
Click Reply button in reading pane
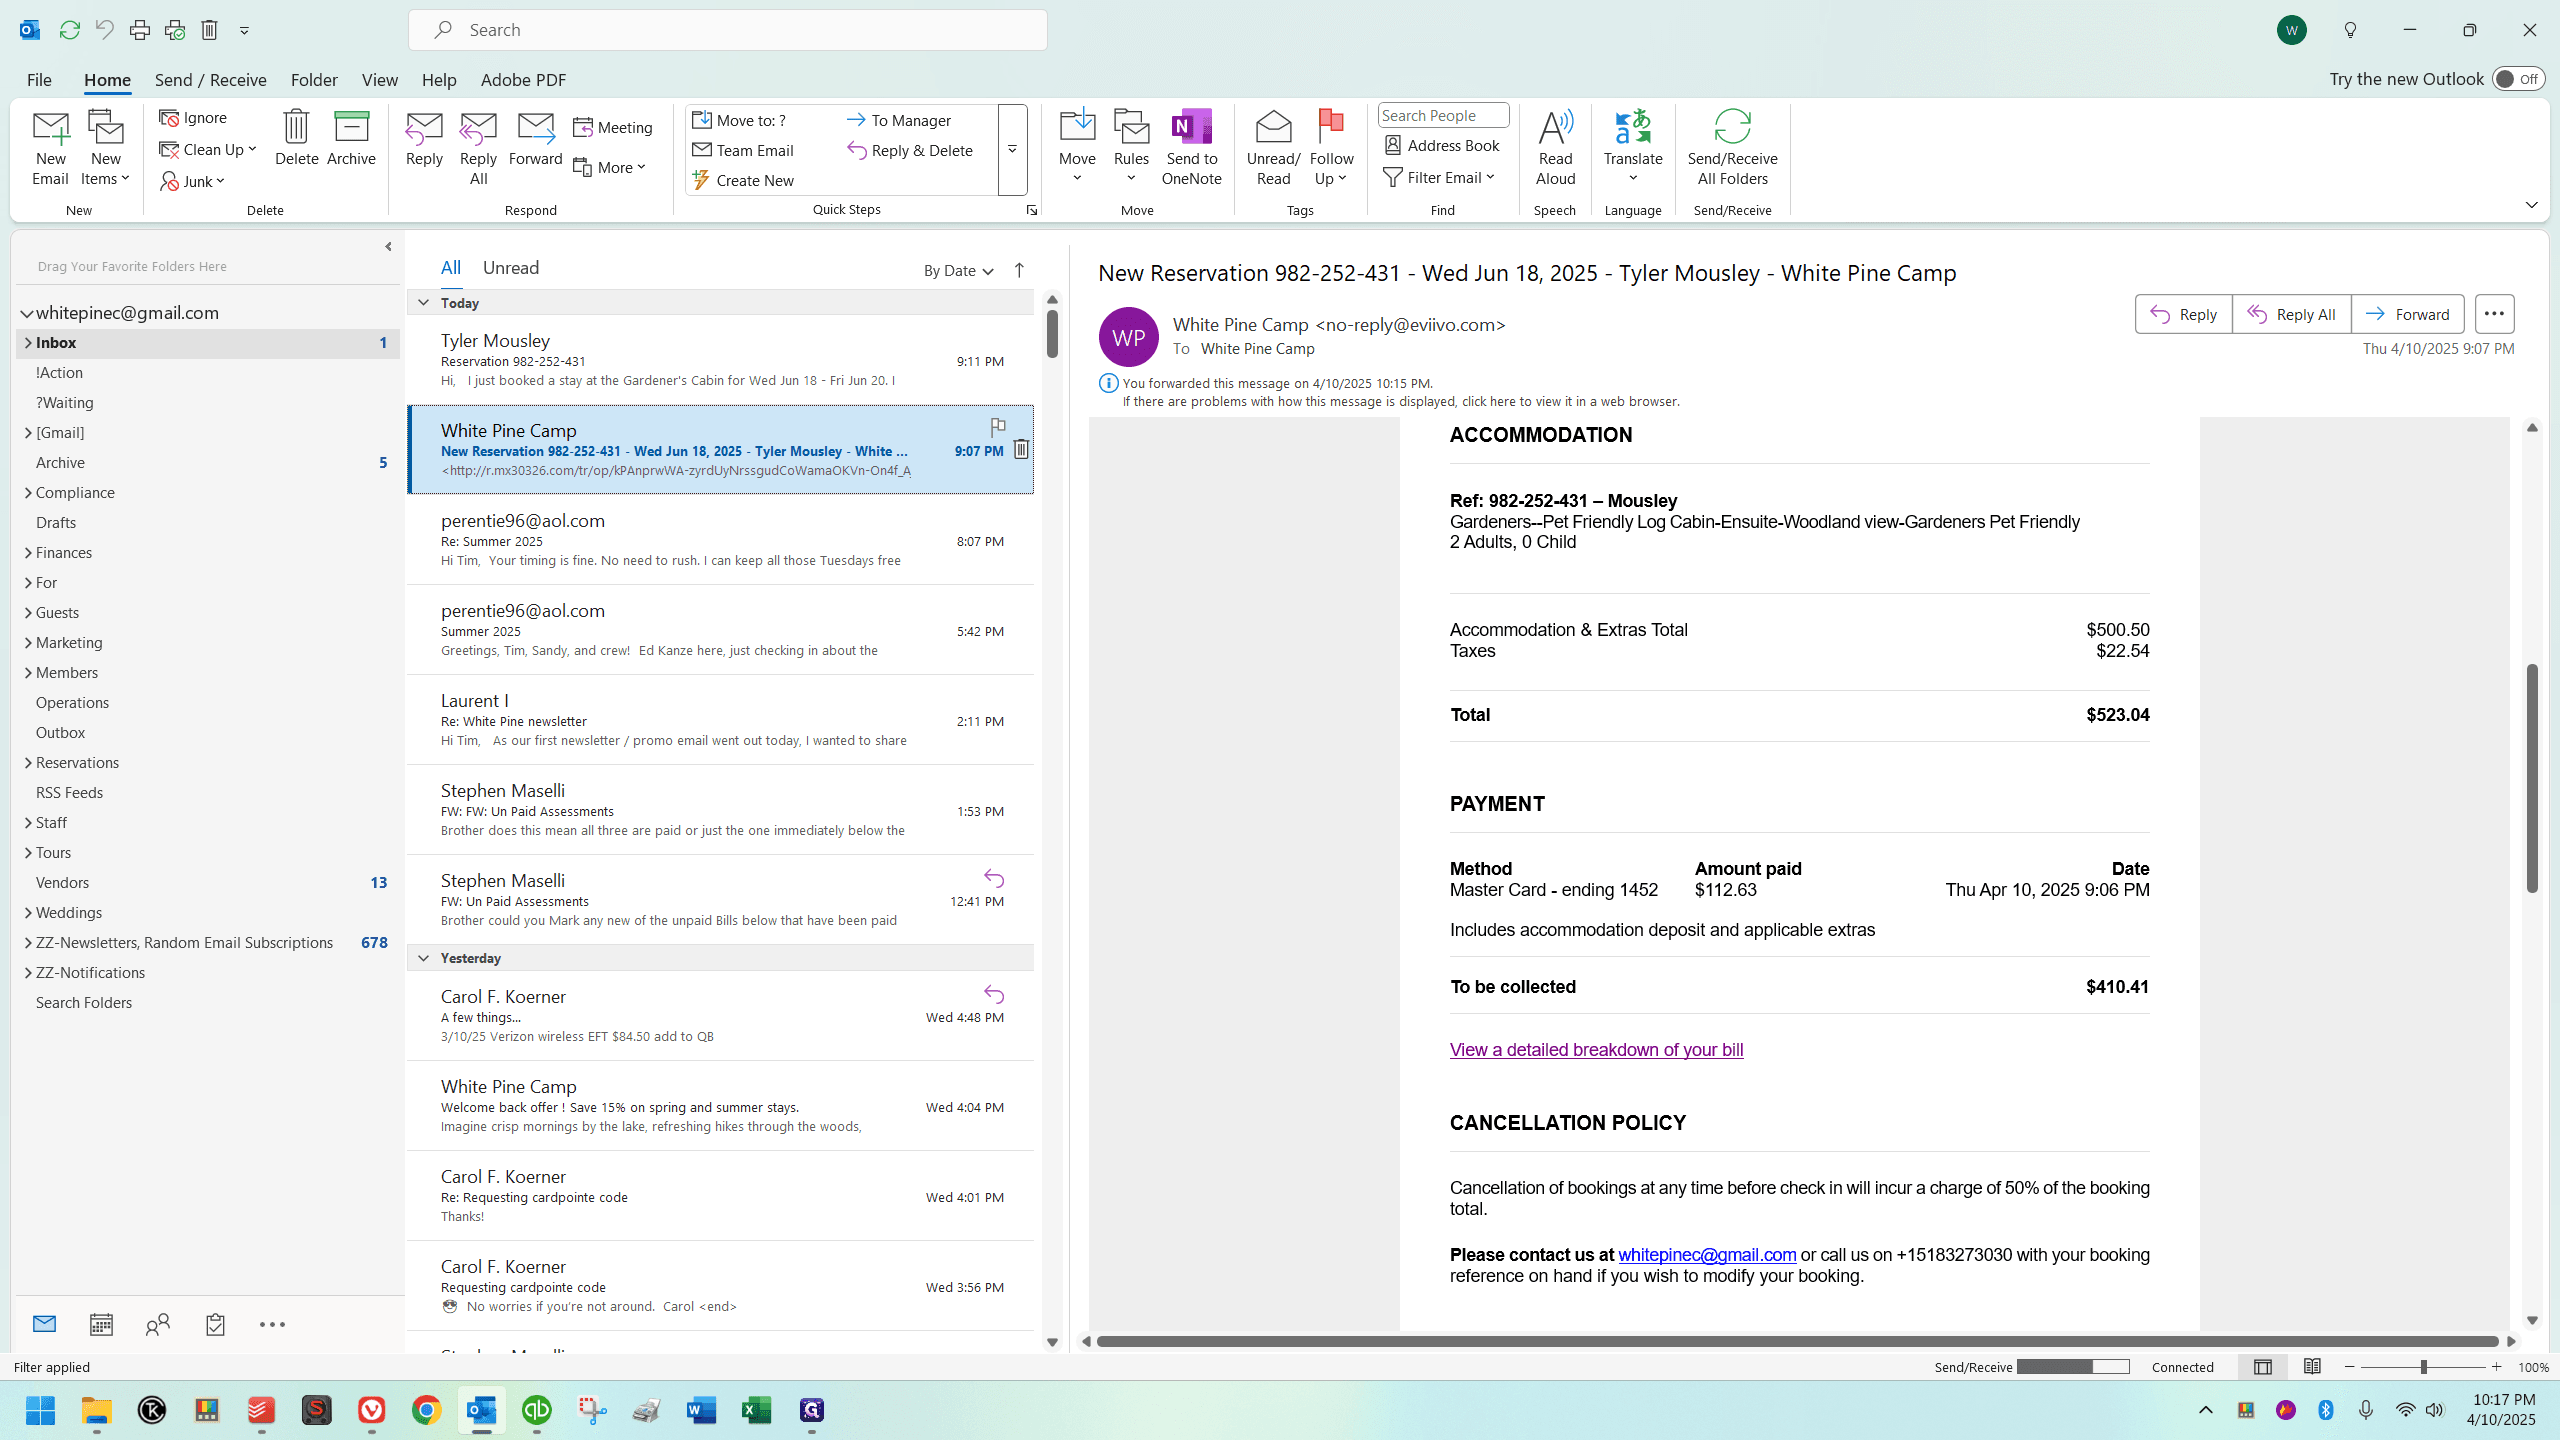click(x=2184, y=314)
